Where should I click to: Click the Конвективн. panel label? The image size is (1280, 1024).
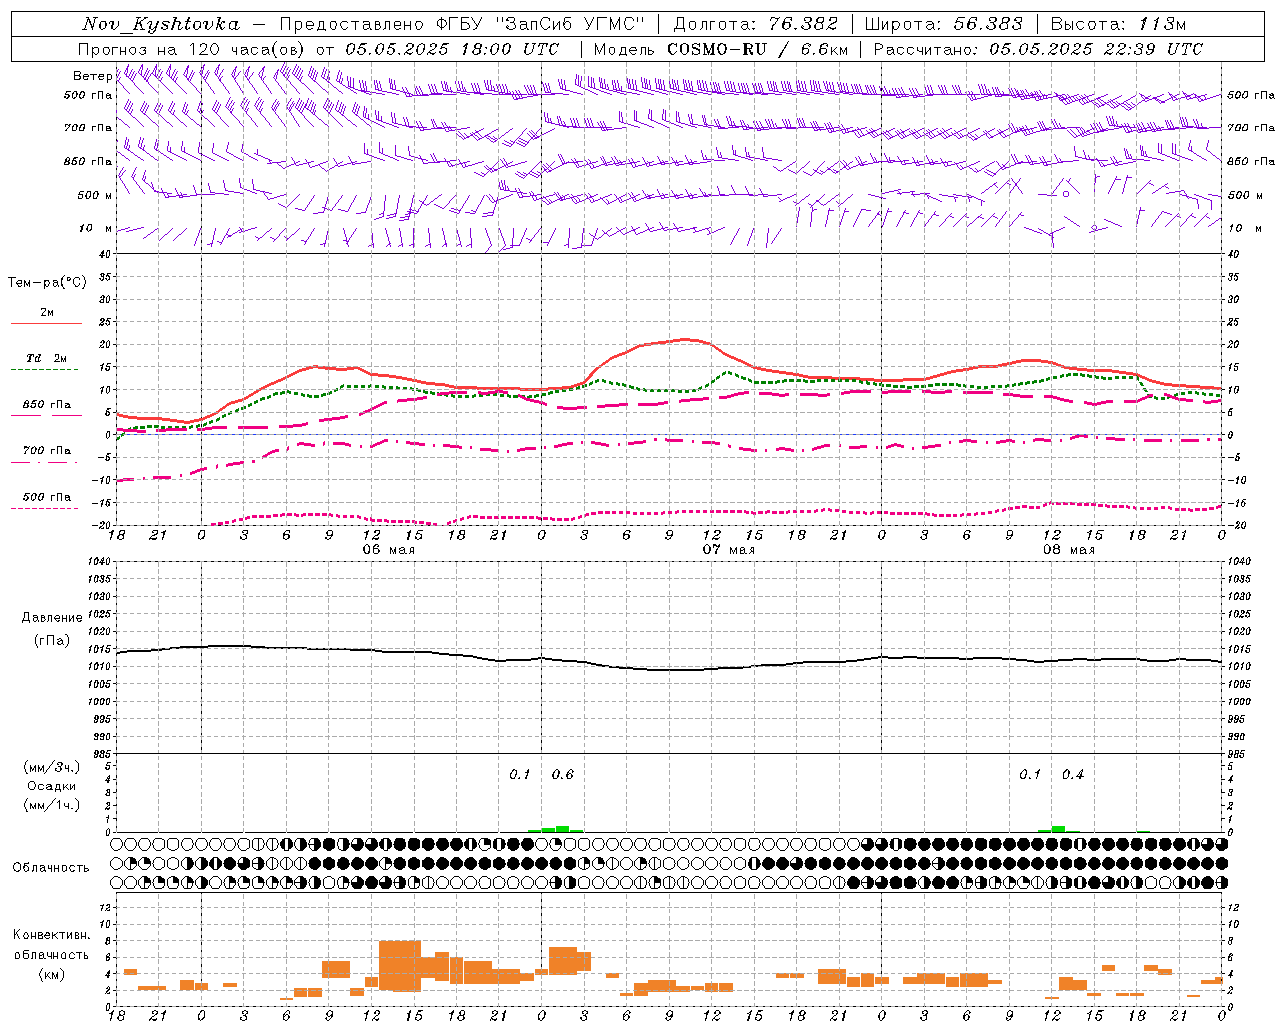click(x=51, y=935)
